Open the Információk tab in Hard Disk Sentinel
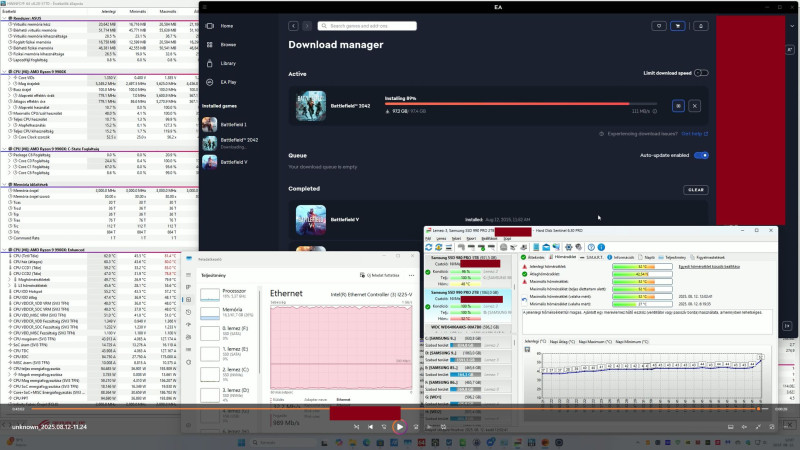Screen dimensions: 800x450 pyautogui.click(x=620, y=258)
